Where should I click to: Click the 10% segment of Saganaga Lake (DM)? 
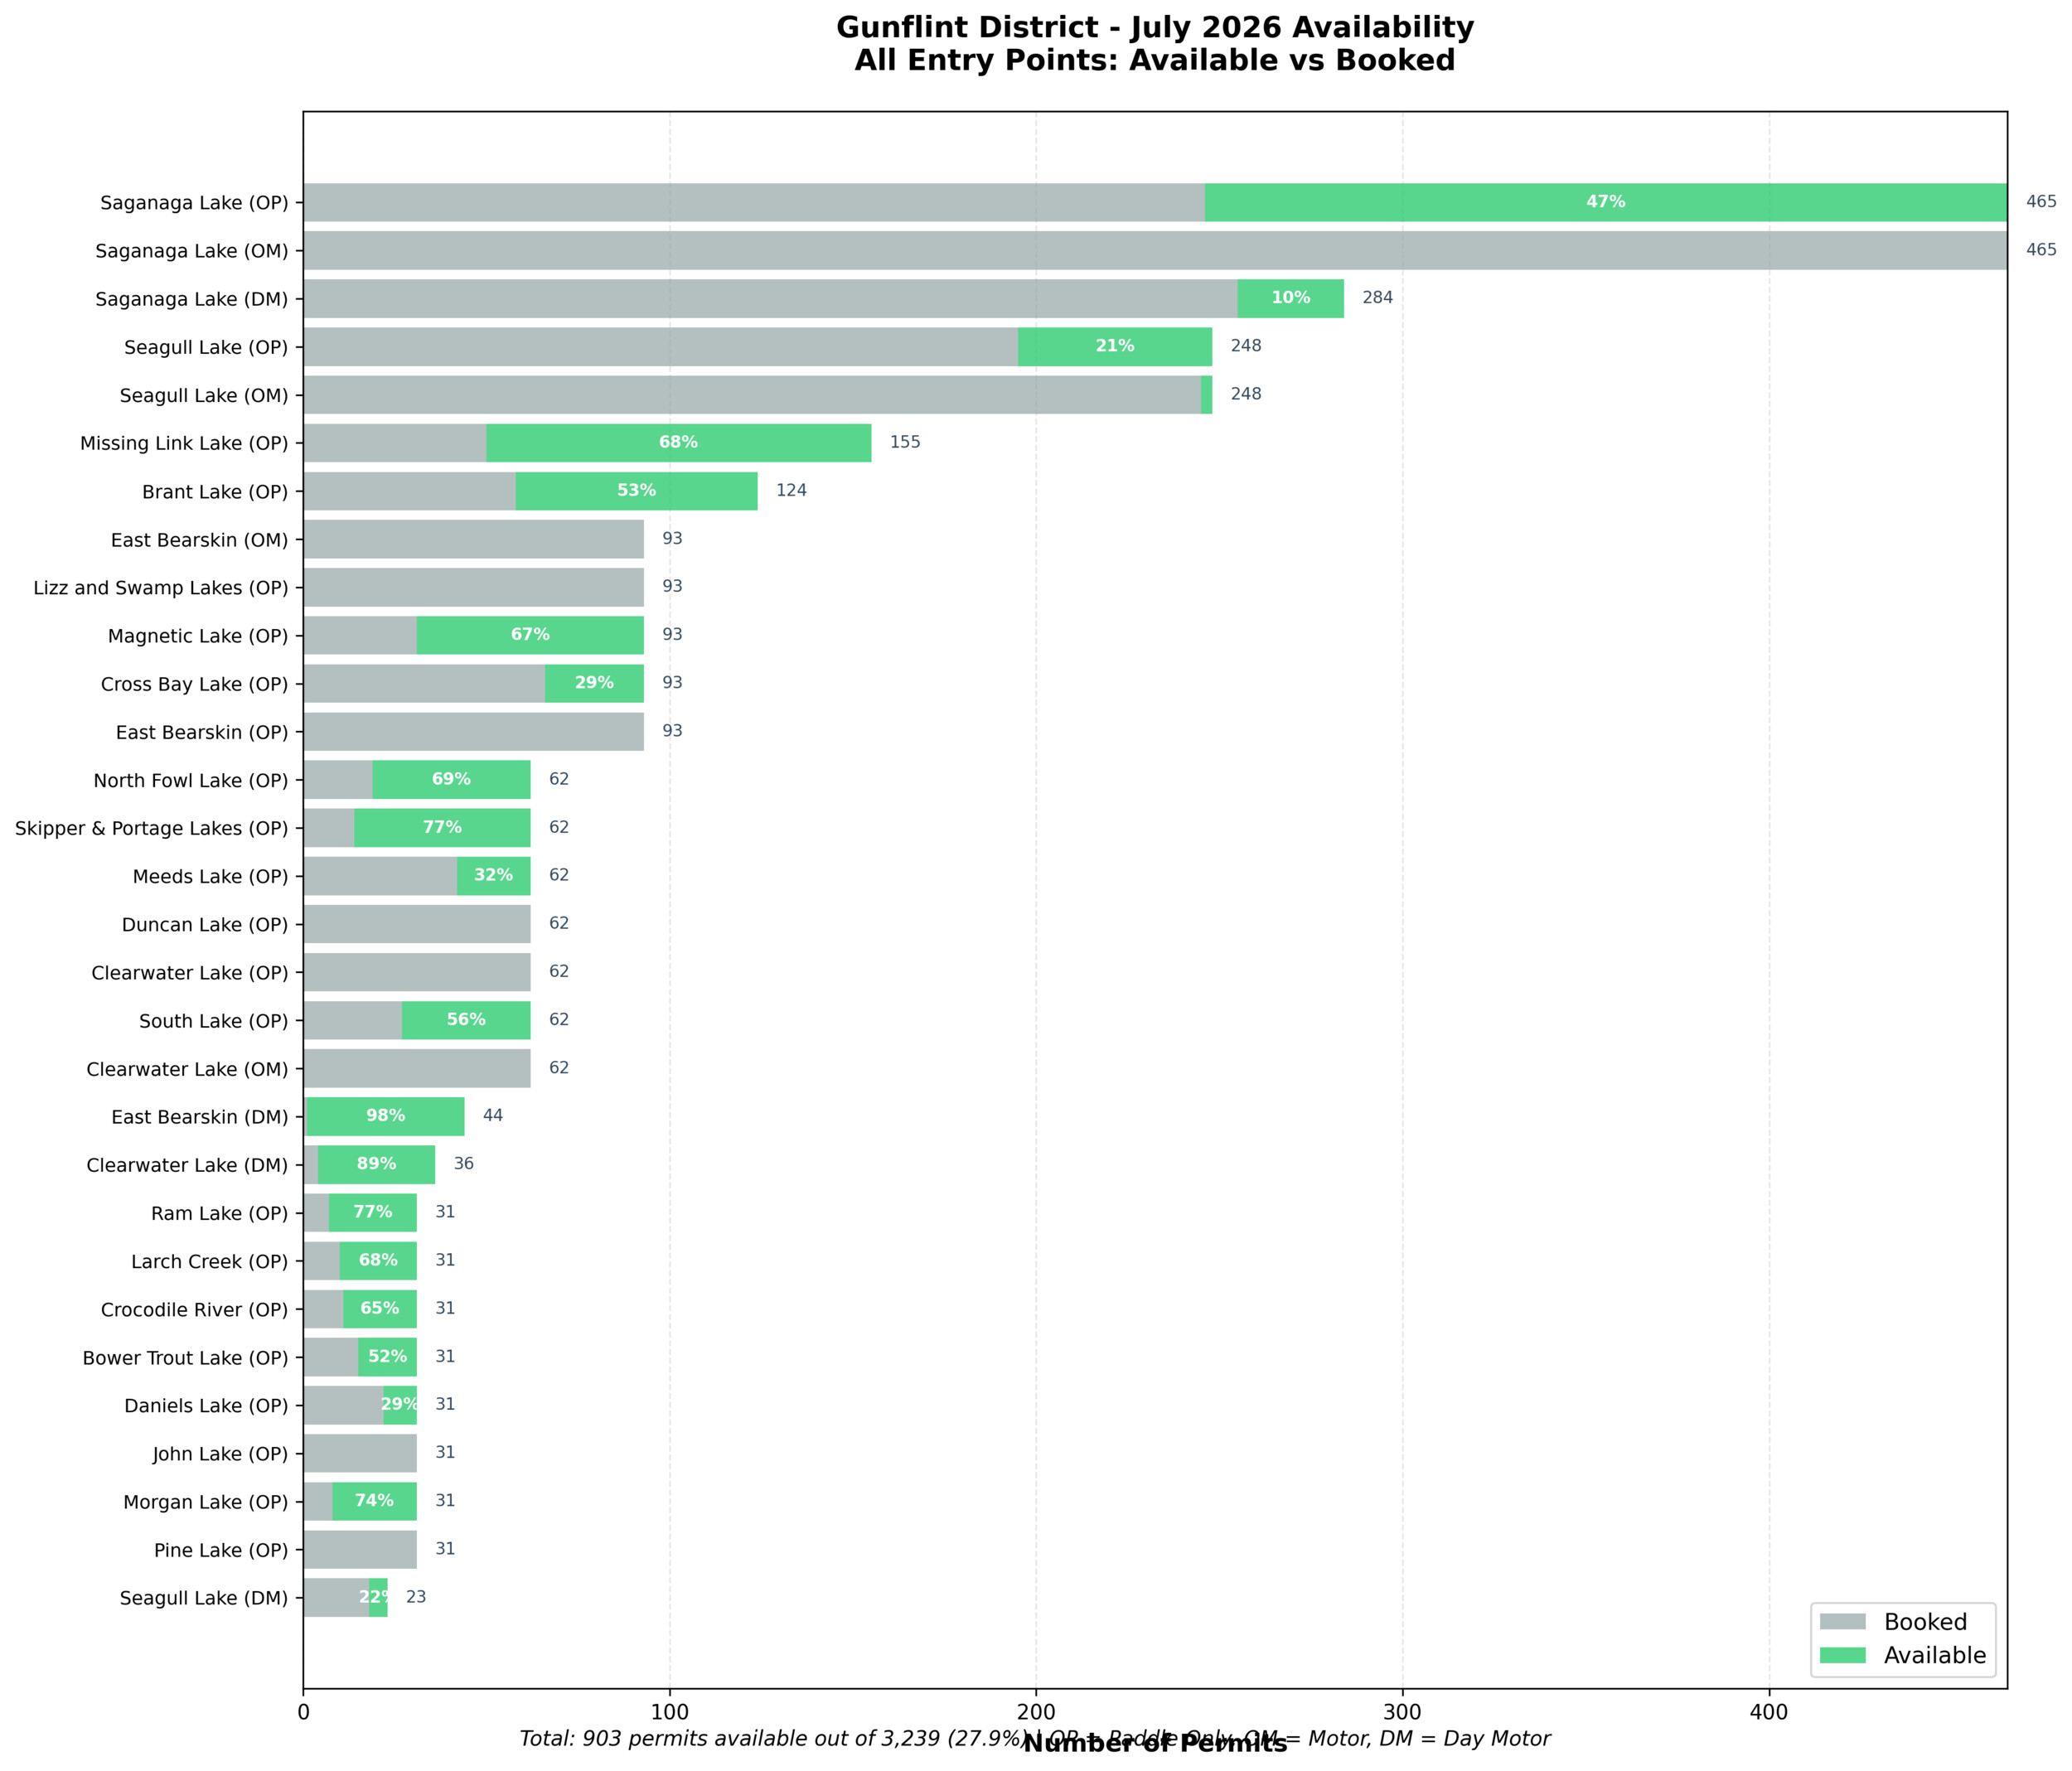point(1290,298)
